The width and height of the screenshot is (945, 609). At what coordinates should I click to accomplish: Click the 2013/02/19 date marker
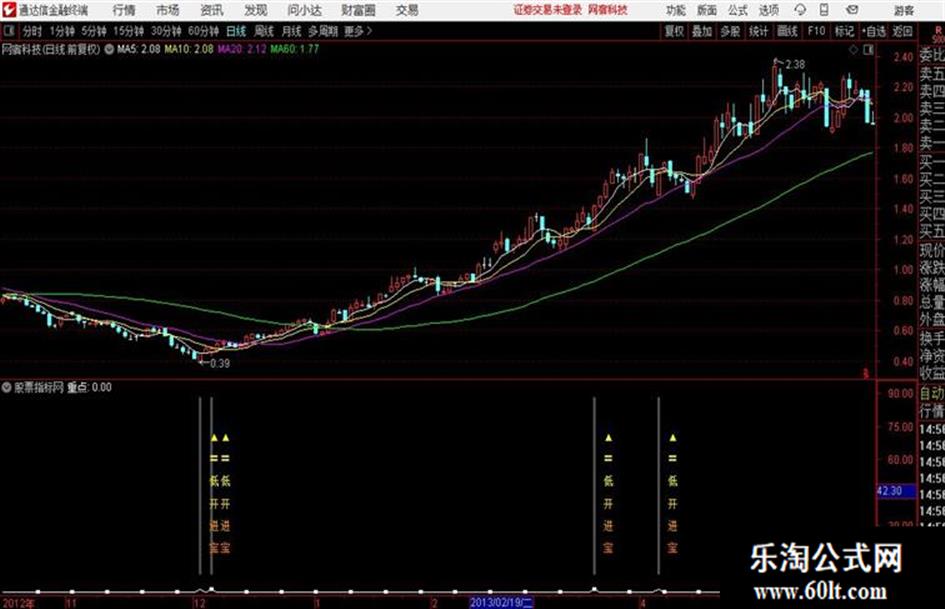pyautogui.click(x=501, y=603)
